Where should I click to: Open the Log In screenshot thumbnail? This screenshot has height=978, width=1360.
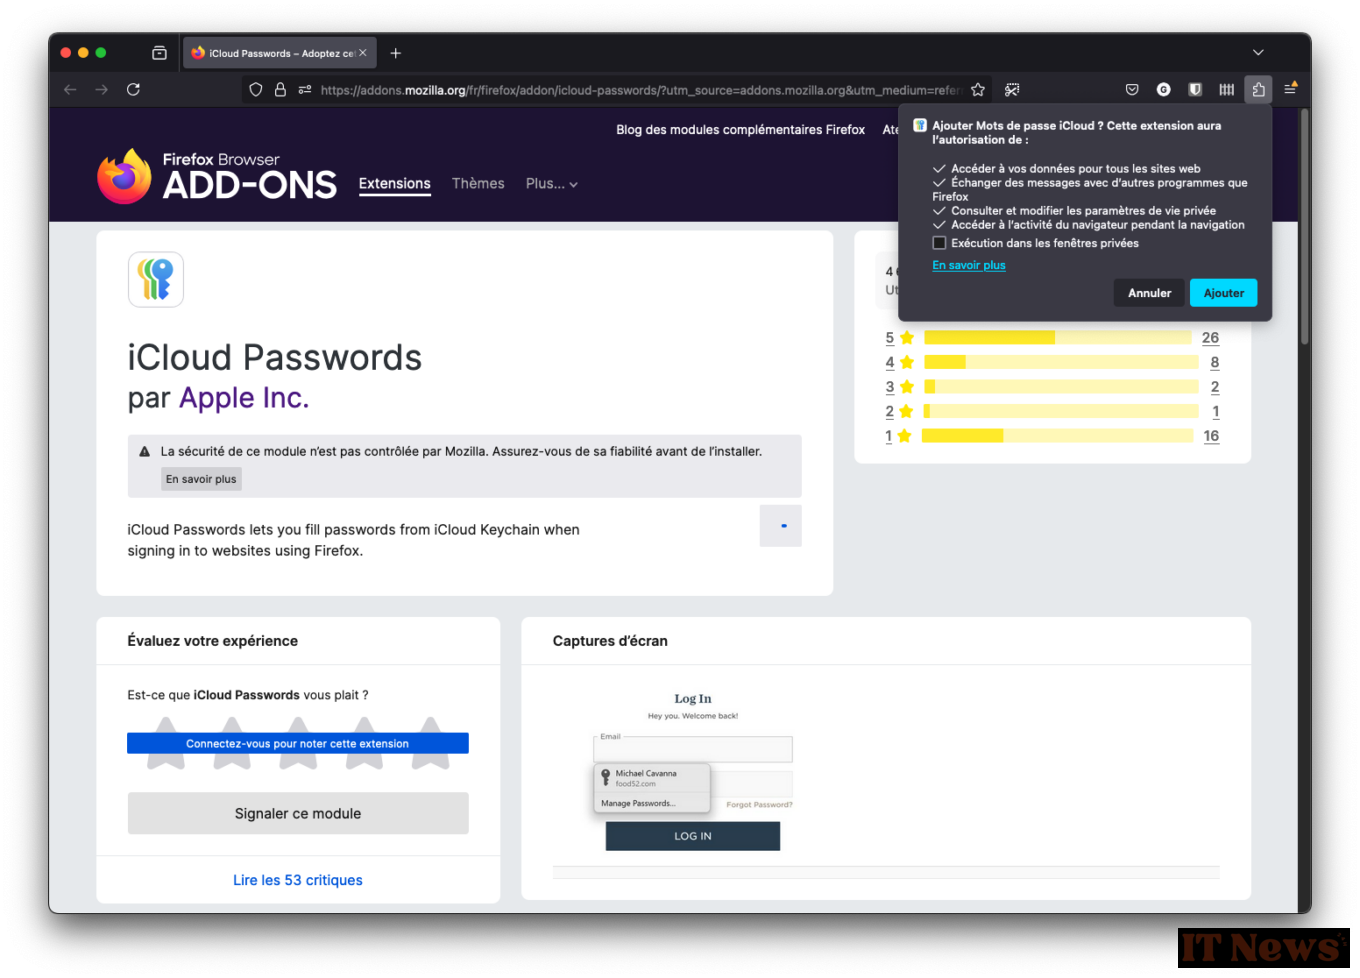point(693,770)
